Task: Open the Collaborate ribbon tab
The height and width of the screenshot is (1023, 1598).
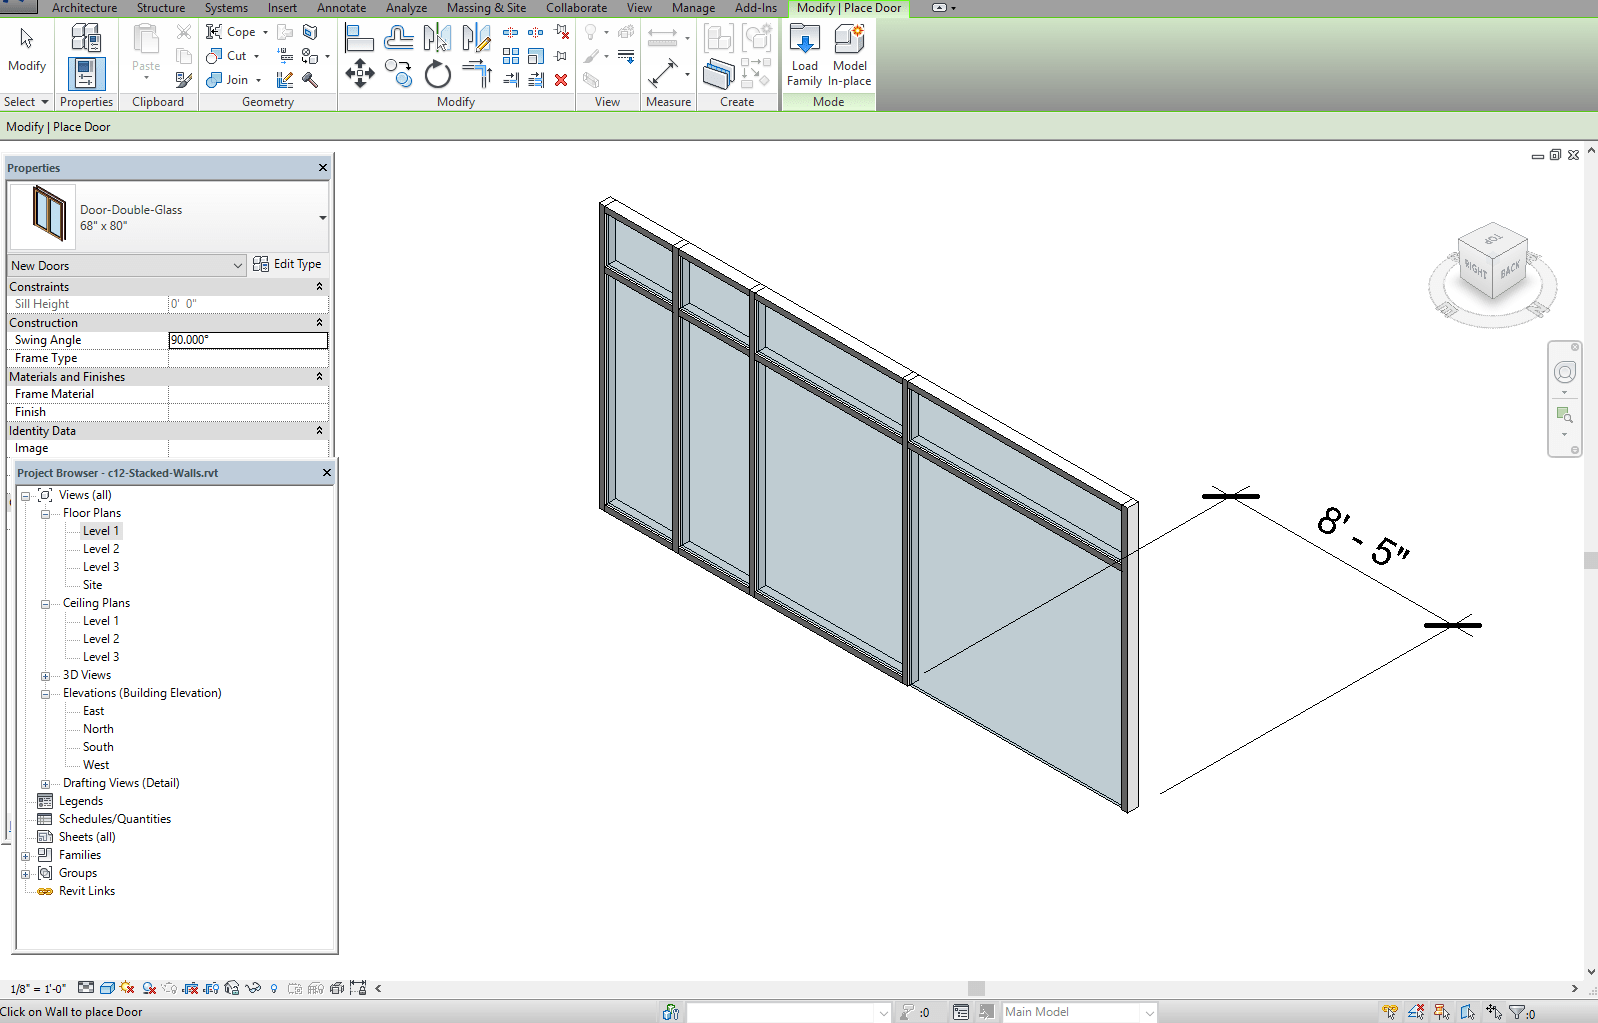Action: 576,8
